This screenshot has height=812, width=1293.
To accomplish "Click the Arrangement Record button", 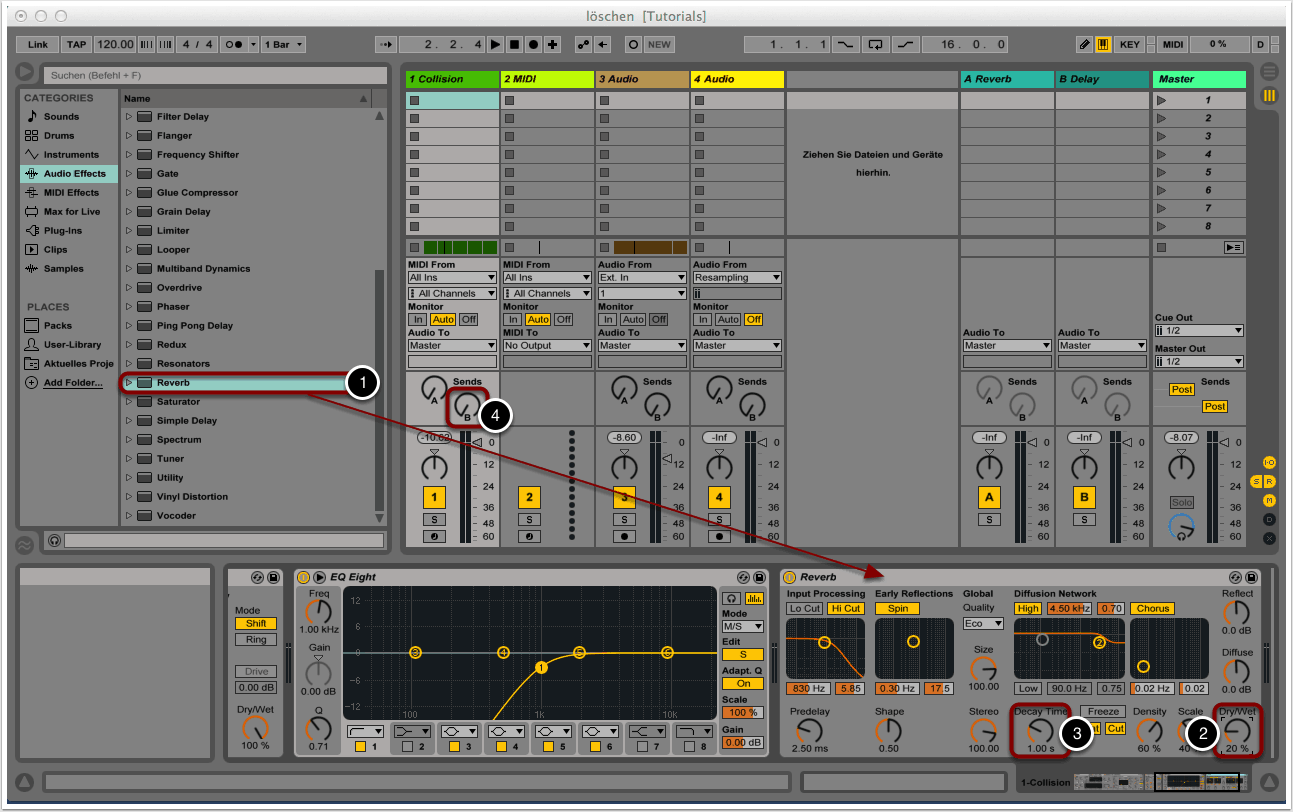I will click(x=532, y=45).
